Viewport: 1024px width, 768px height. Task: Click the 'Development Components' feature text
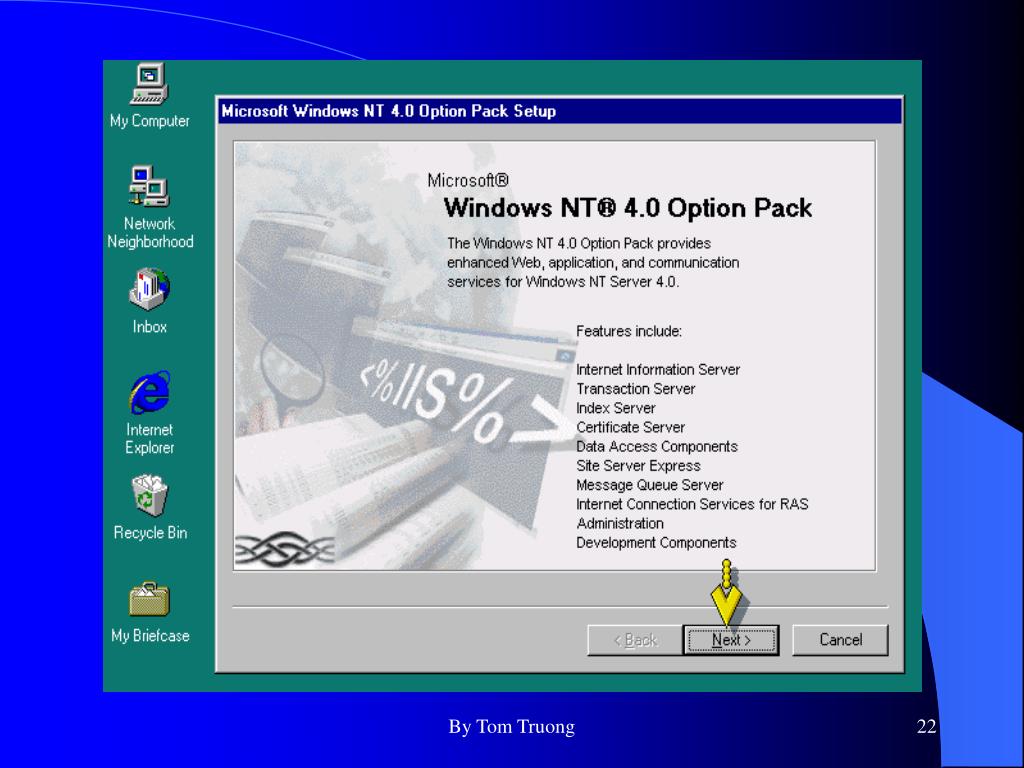(x=656, y=543)
